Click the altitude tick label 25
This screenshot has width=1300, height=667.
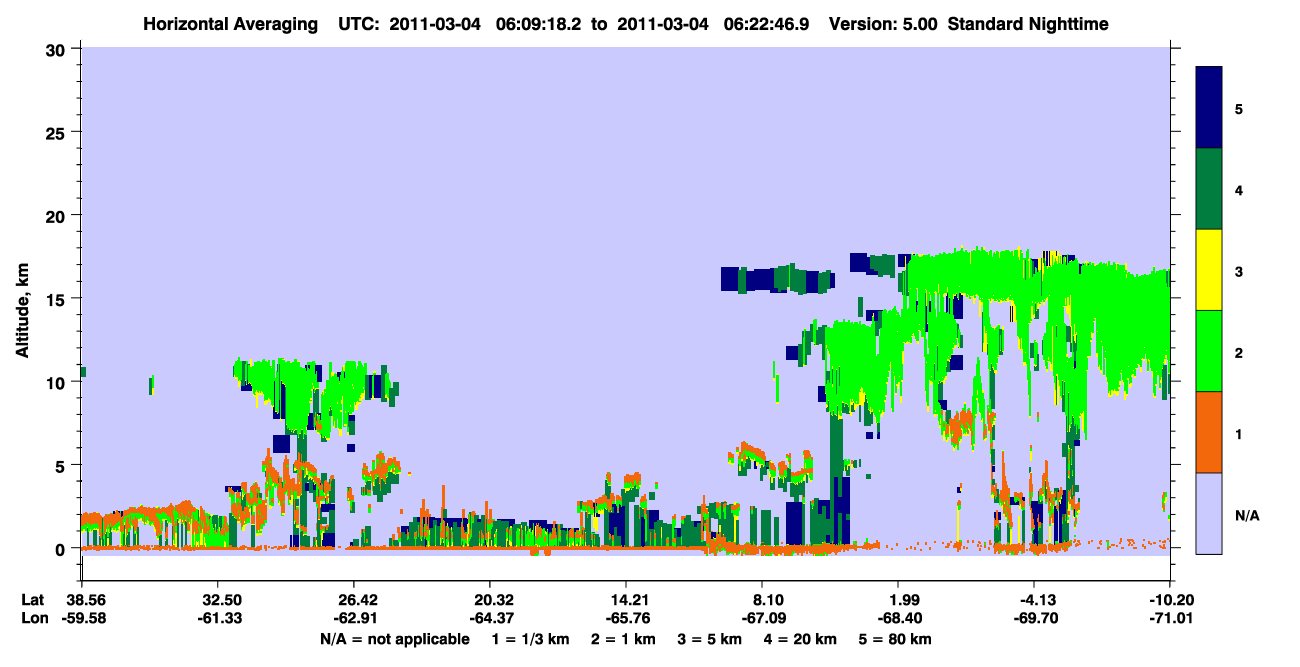click(x=58, y=132)
